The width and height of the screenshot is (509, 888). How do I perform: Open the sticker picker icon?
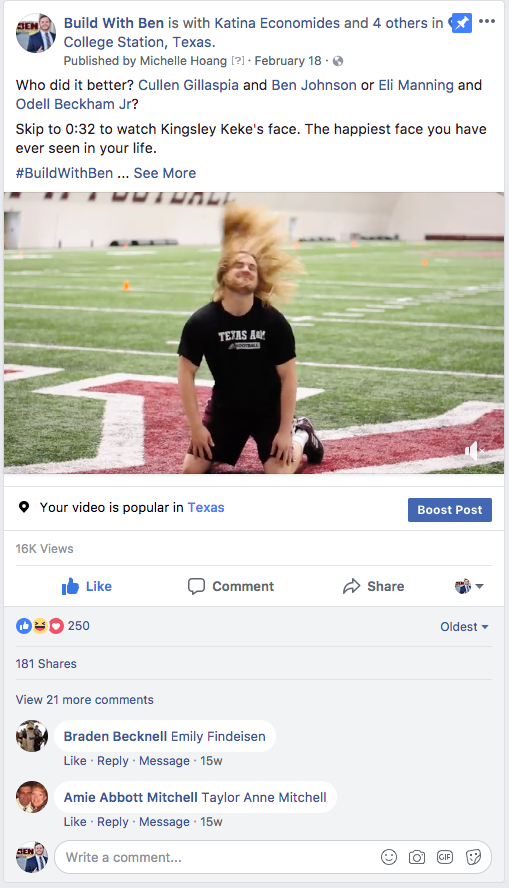[473, 857]
